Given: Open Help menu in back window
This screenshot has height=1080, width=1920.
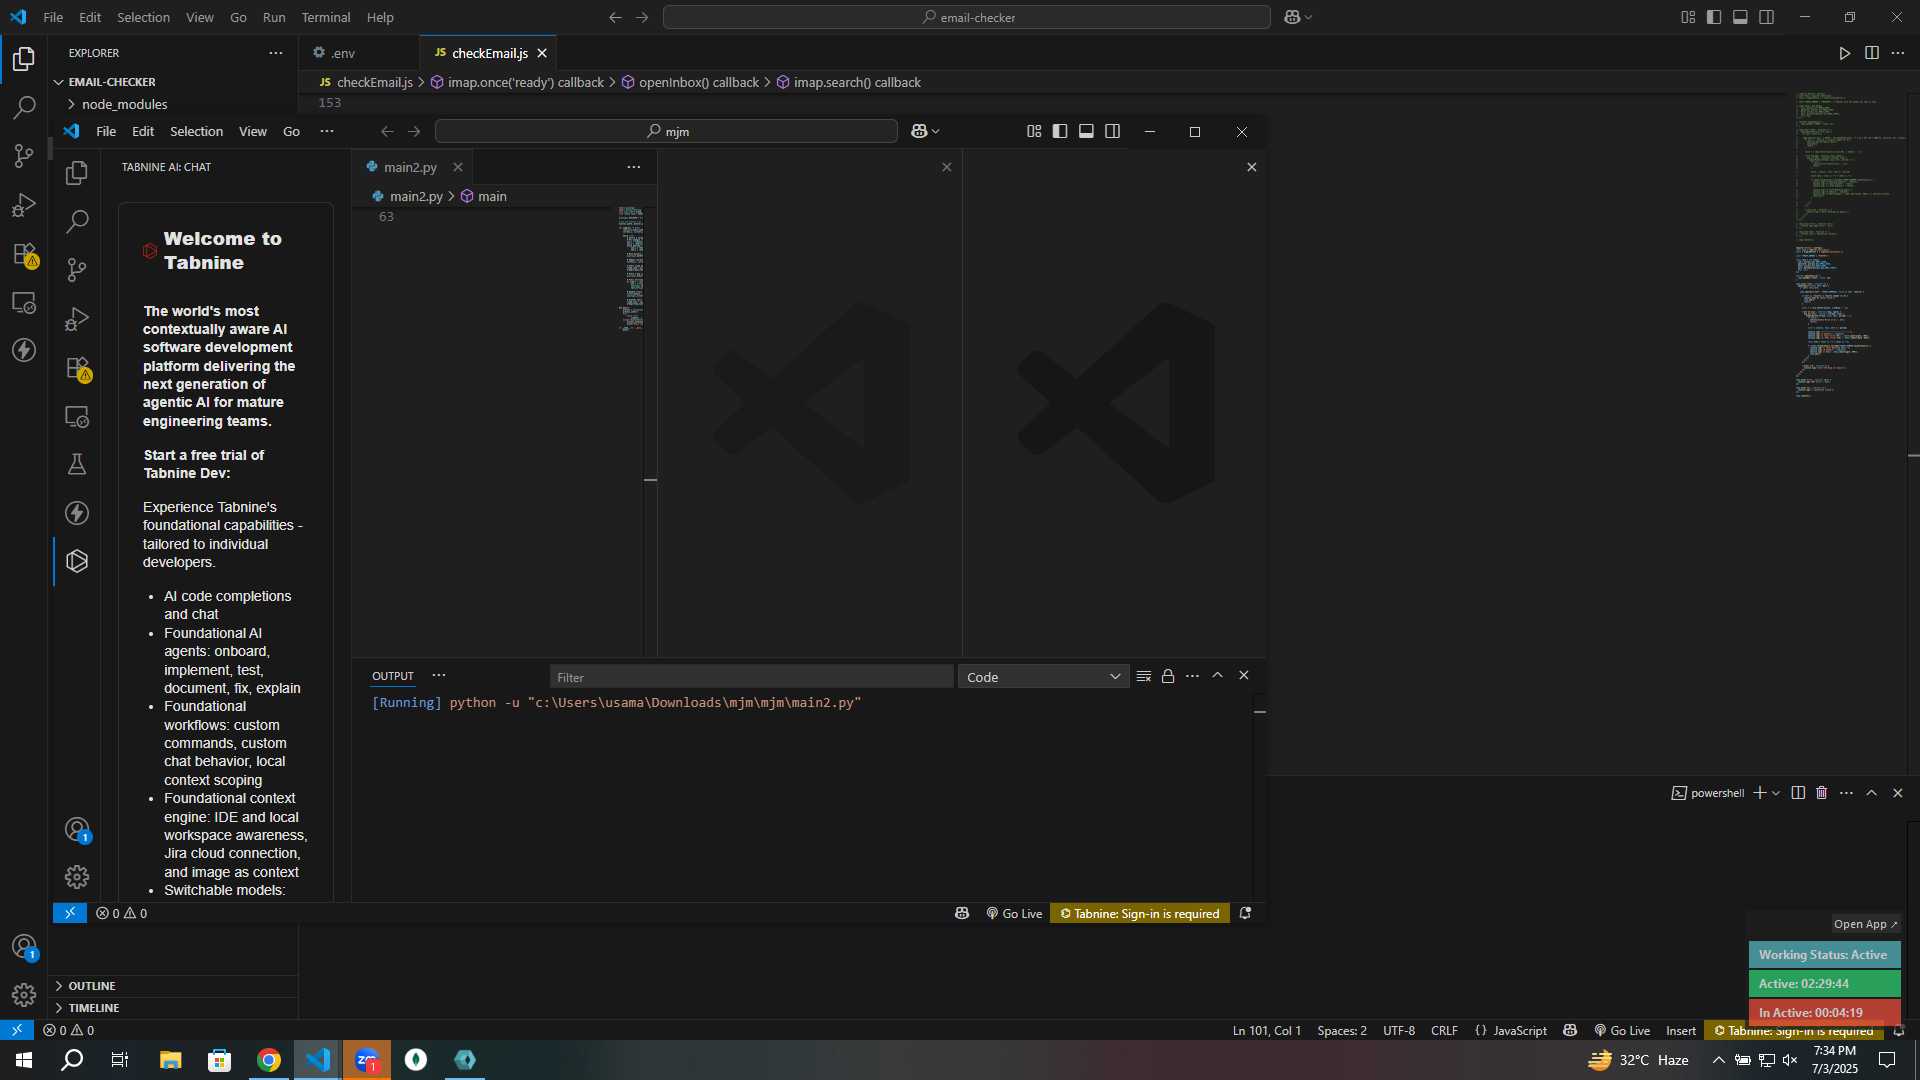Looking at the screenshot, I should [380, 17].
